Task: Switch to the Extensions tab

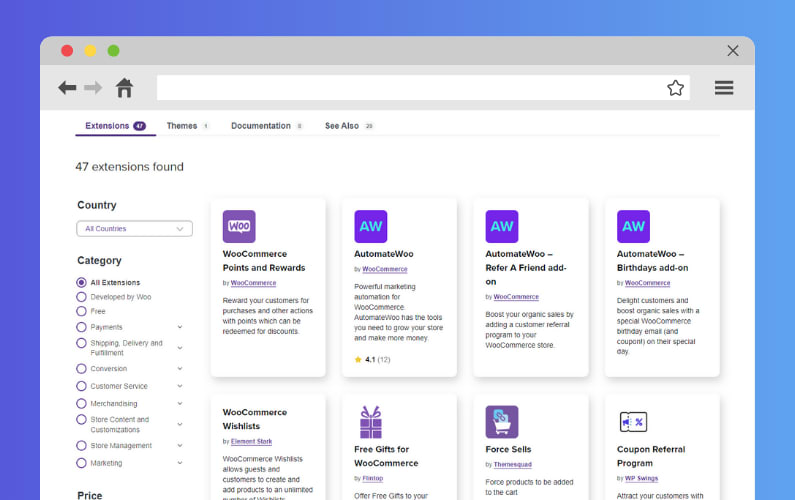Action: (x=115, y=126)
